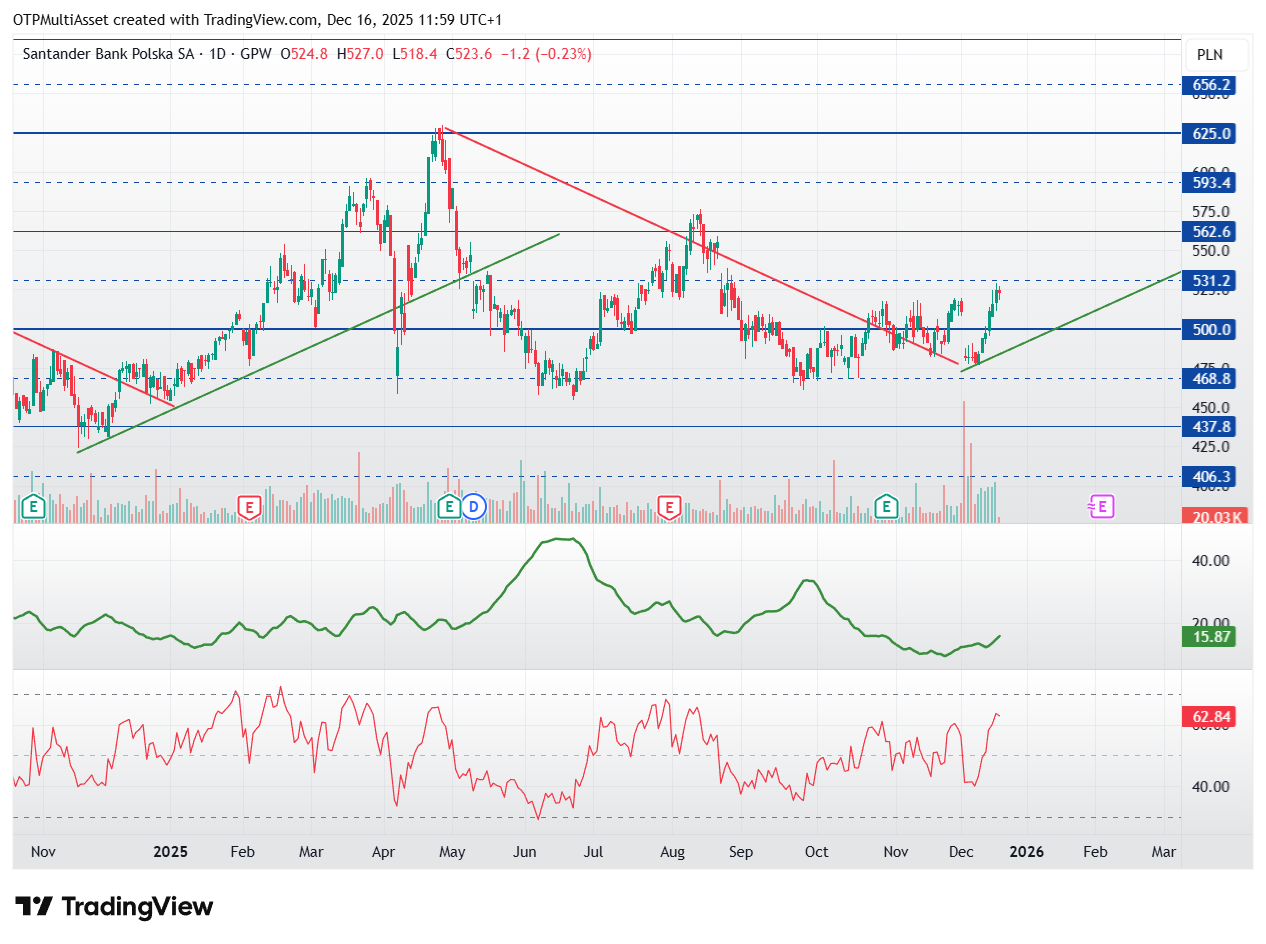Click the Oct label on time axis
1266x944 pixels.
coord(817,852)
